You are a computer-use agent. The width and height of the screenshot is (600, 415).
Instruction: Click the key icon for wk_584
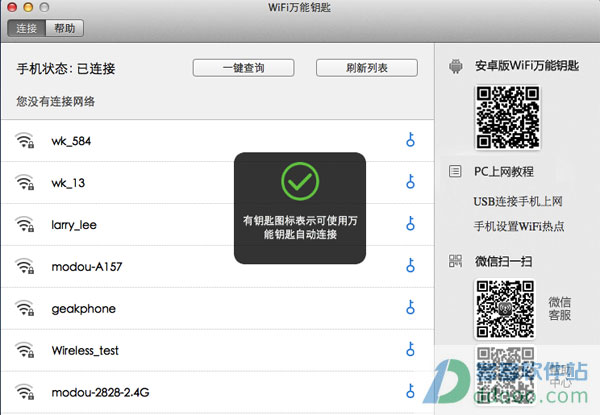tap(411, 140)
